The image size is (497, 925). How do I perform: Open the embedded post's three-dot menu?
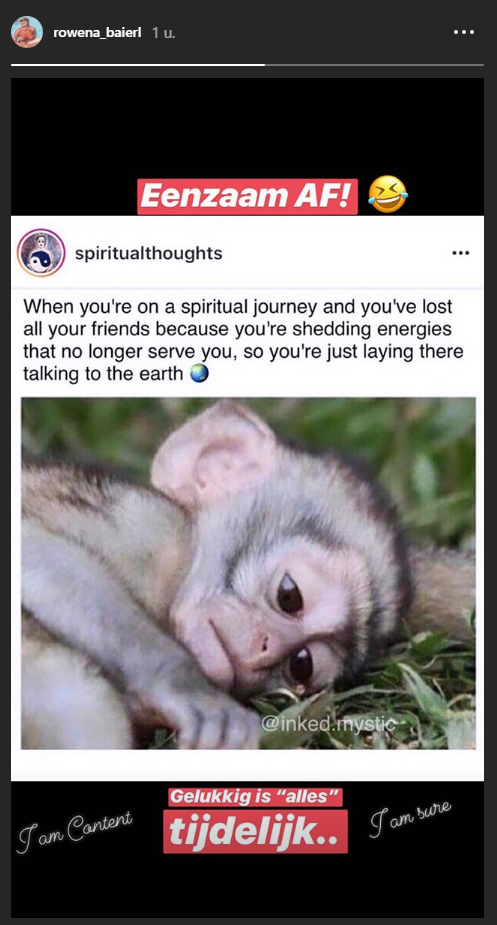[460, 253]
